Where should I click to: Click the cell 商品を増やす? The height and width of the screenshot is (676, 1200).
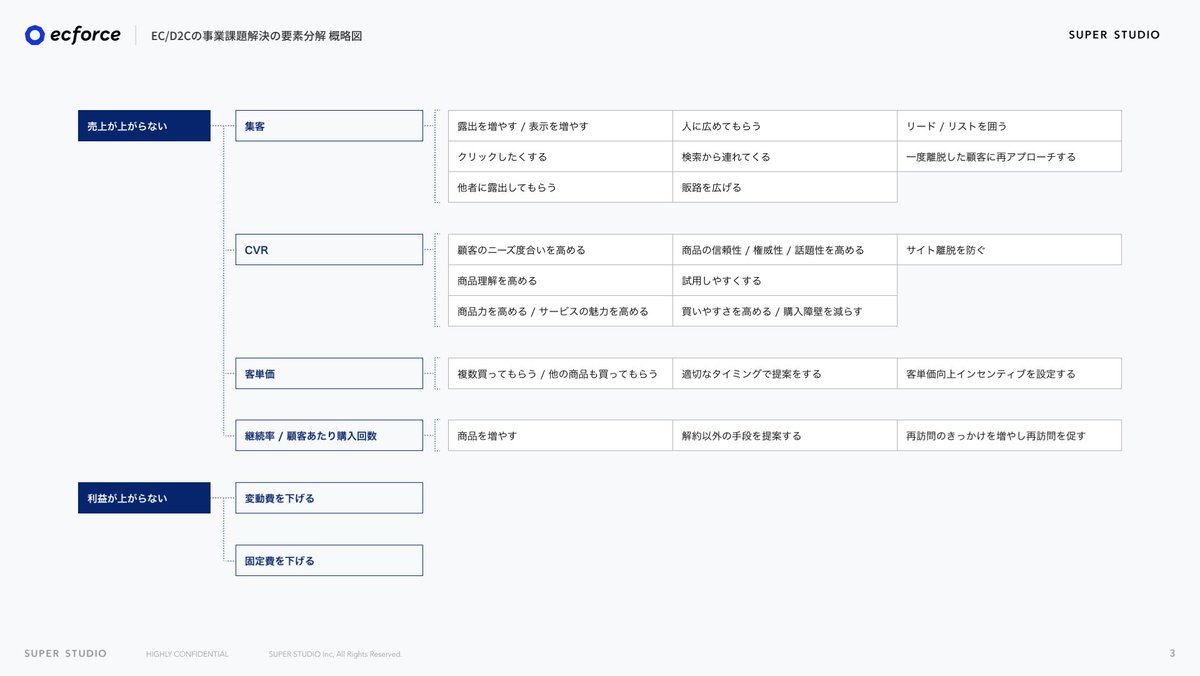click(x=560, y=436)
